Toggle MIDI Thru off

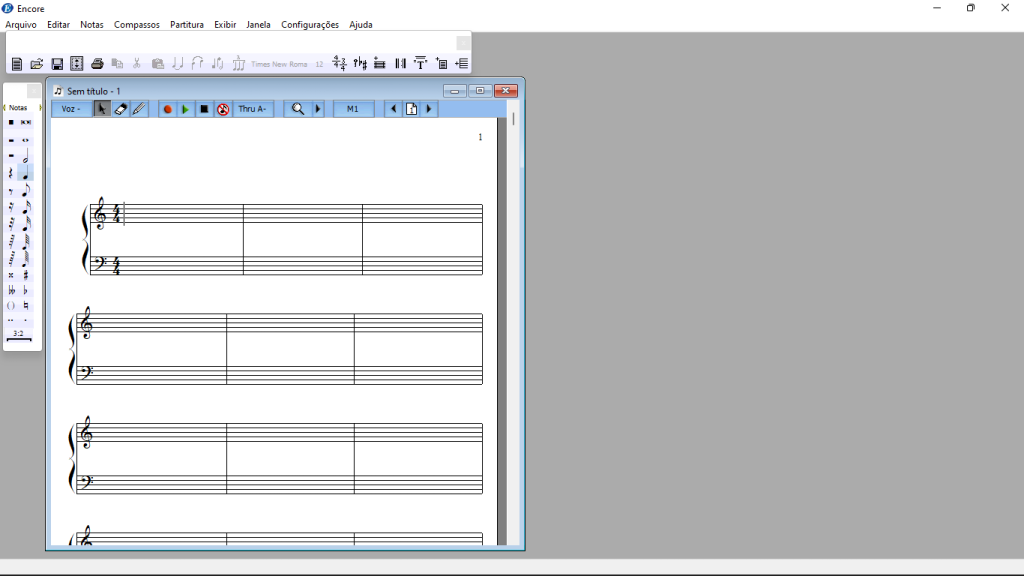pos(223,108)
